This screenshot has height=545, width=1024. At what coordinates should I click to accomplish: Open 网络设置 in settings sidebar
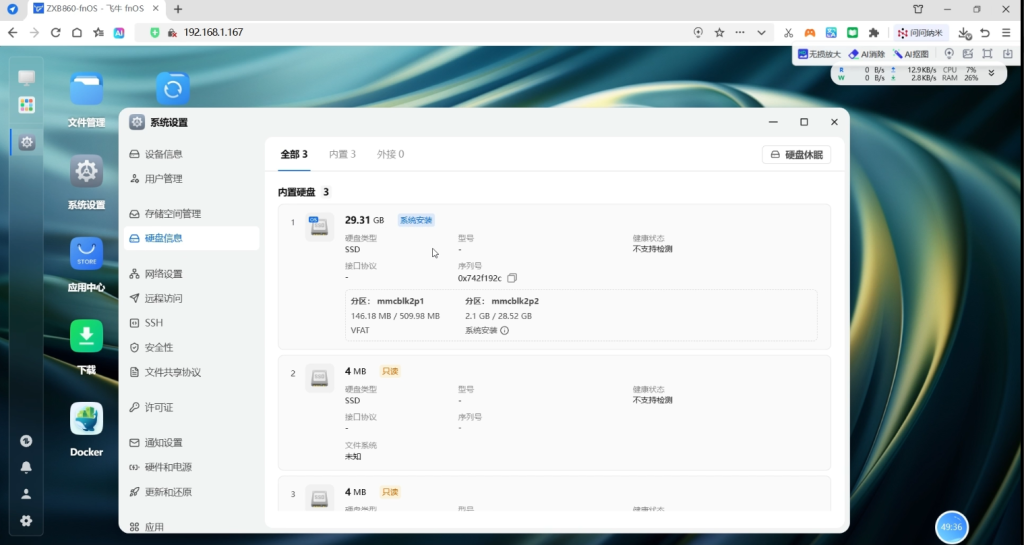(164, 274)
